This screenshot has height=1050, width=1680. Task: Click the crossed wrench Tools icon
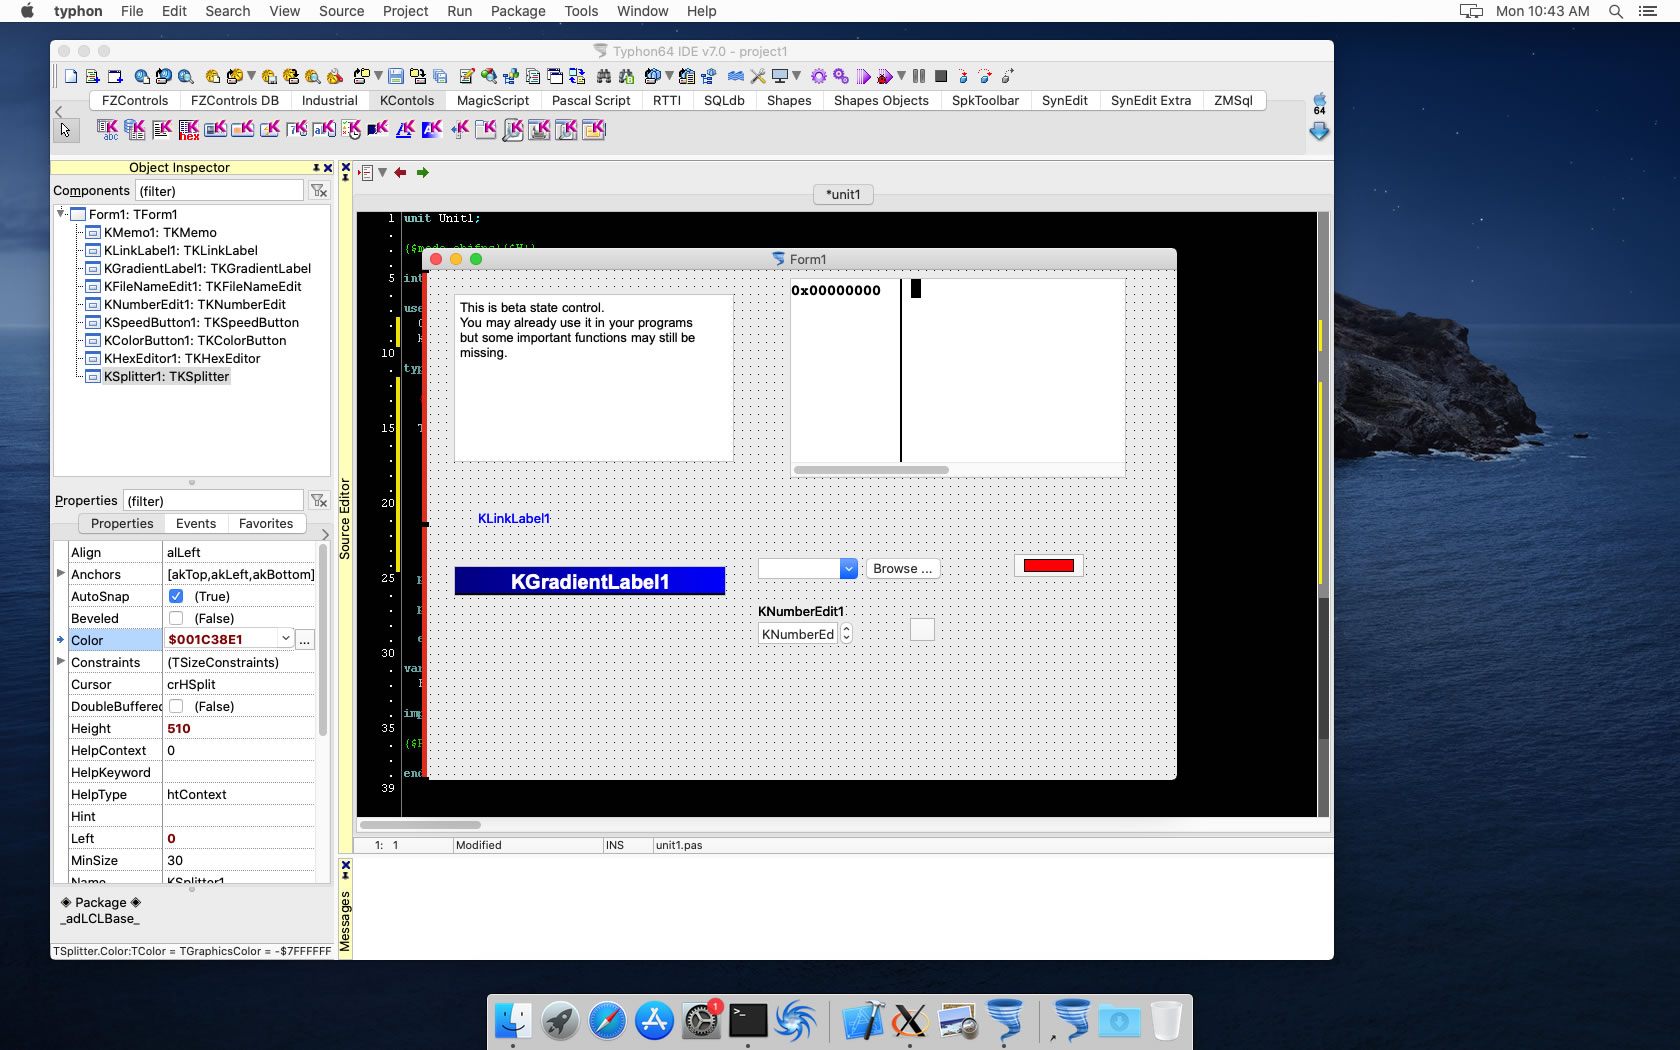758,76
